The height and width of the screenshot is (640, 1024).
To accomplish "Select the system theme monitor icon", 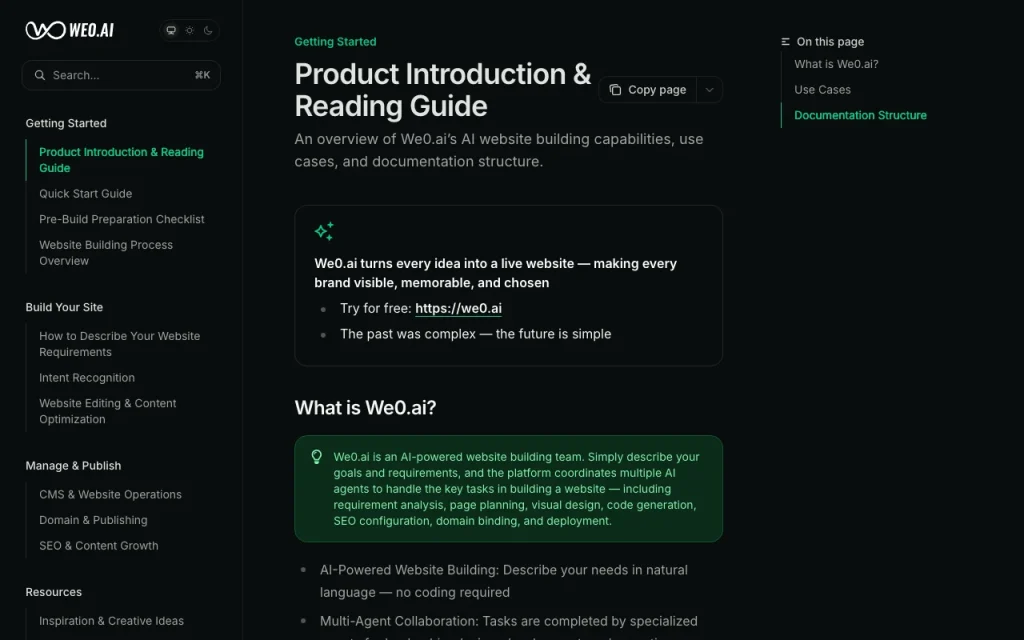I will (x=171, y=30).
